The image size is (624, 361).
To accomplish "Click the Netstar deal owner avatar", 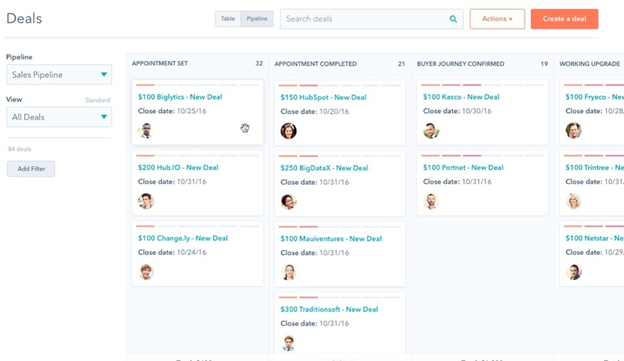I will [x=573, y=272].
